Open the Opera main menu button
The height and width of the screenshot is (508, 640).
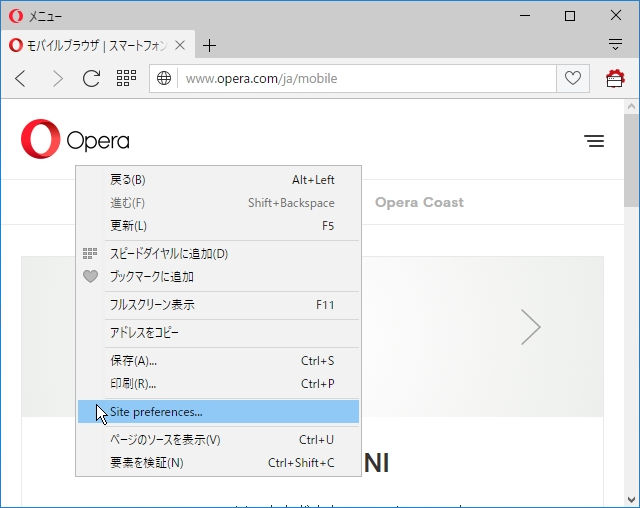coord(35,16)
